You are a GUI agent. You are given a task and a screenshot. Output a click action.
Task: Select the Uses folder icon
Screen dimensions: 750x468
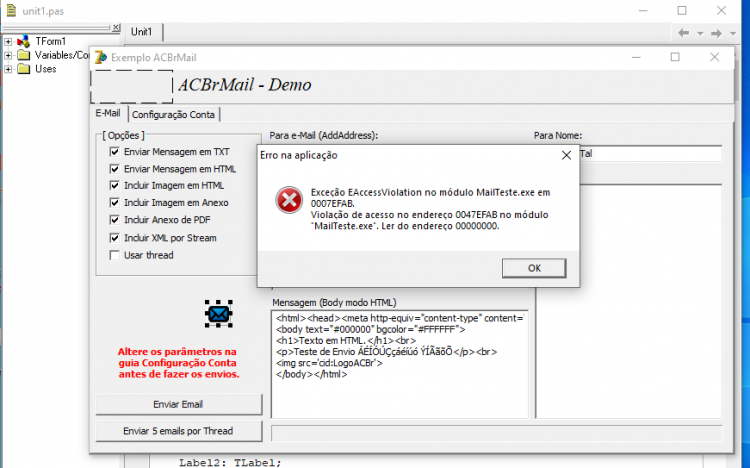pyautogui.click(x=23, y=69)
